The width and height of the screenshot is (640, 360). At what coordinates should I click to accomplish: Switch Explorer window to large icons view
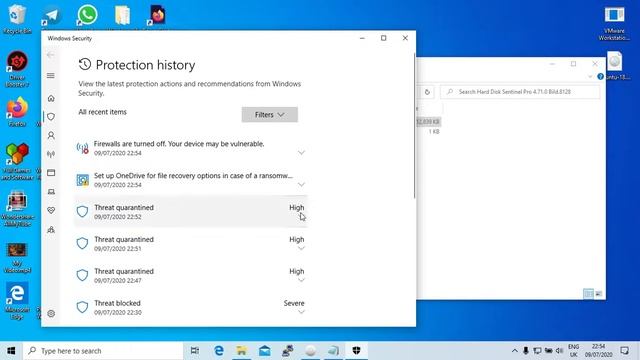599,293
